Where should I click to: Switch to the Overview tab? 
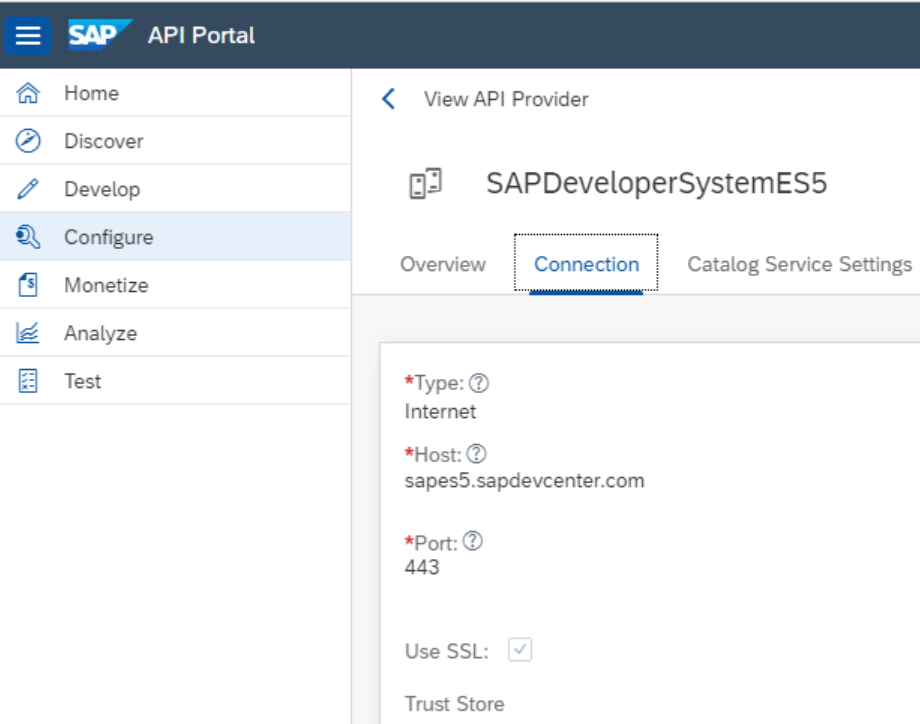[443, 265]
